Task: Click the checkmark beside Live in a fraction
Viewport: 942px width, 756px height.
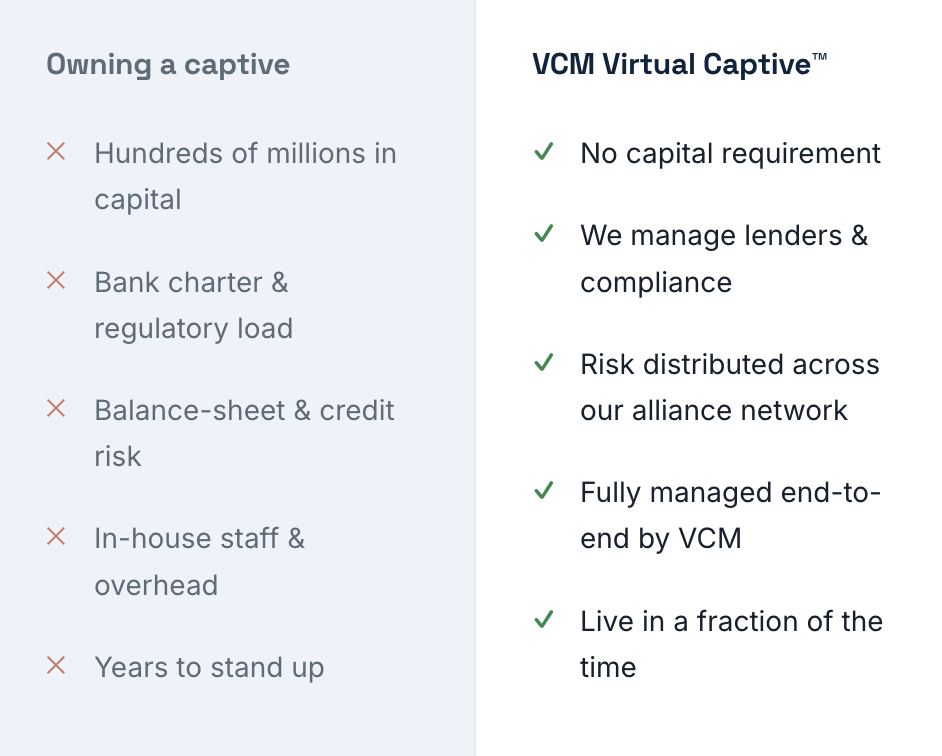Action: tap(544, 619)
